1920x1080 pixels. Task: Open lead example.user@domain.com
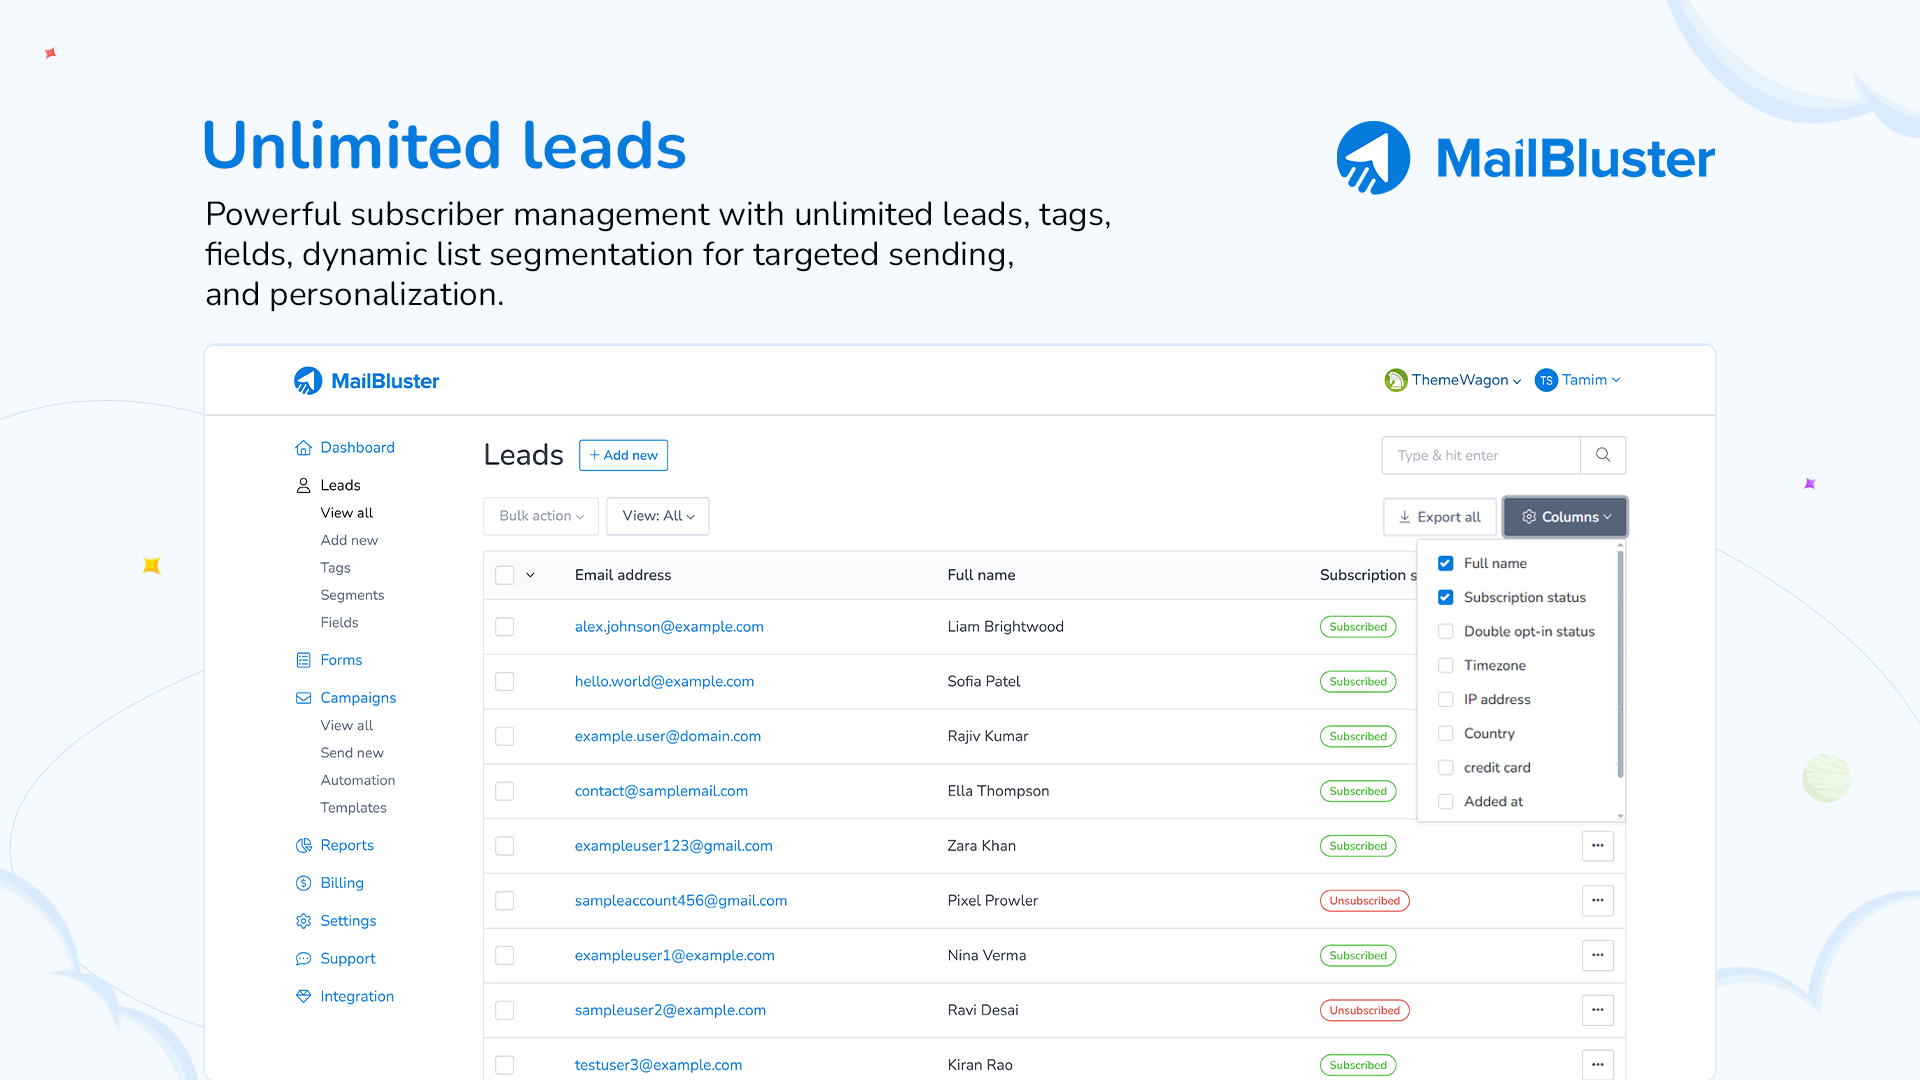coord(668,736)
